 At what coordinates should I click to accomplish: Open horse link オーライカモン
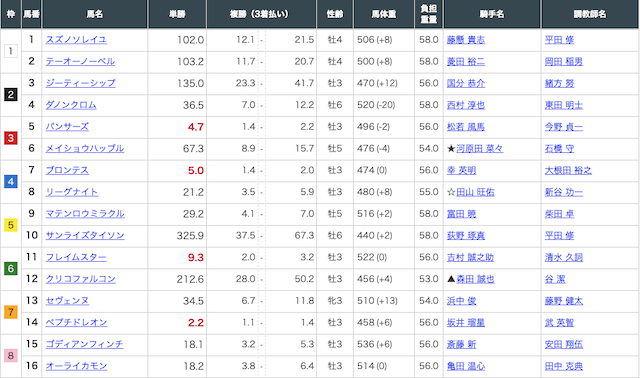76,366
